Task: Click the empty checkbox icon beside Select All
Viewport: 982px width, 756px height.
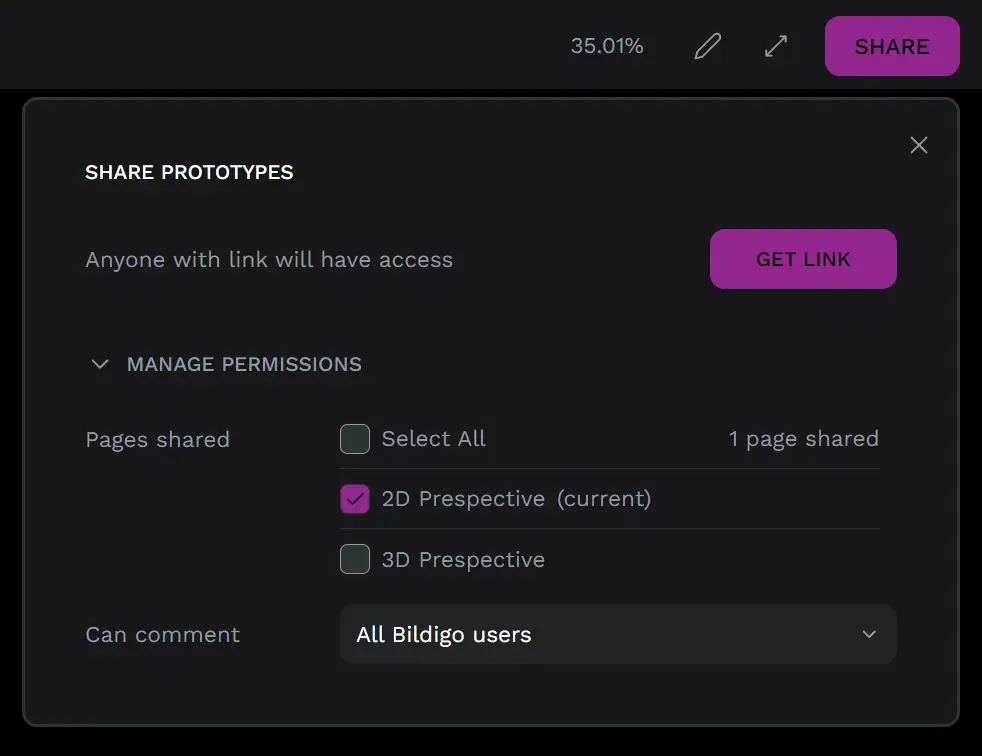Action: [x=354, y=438]
